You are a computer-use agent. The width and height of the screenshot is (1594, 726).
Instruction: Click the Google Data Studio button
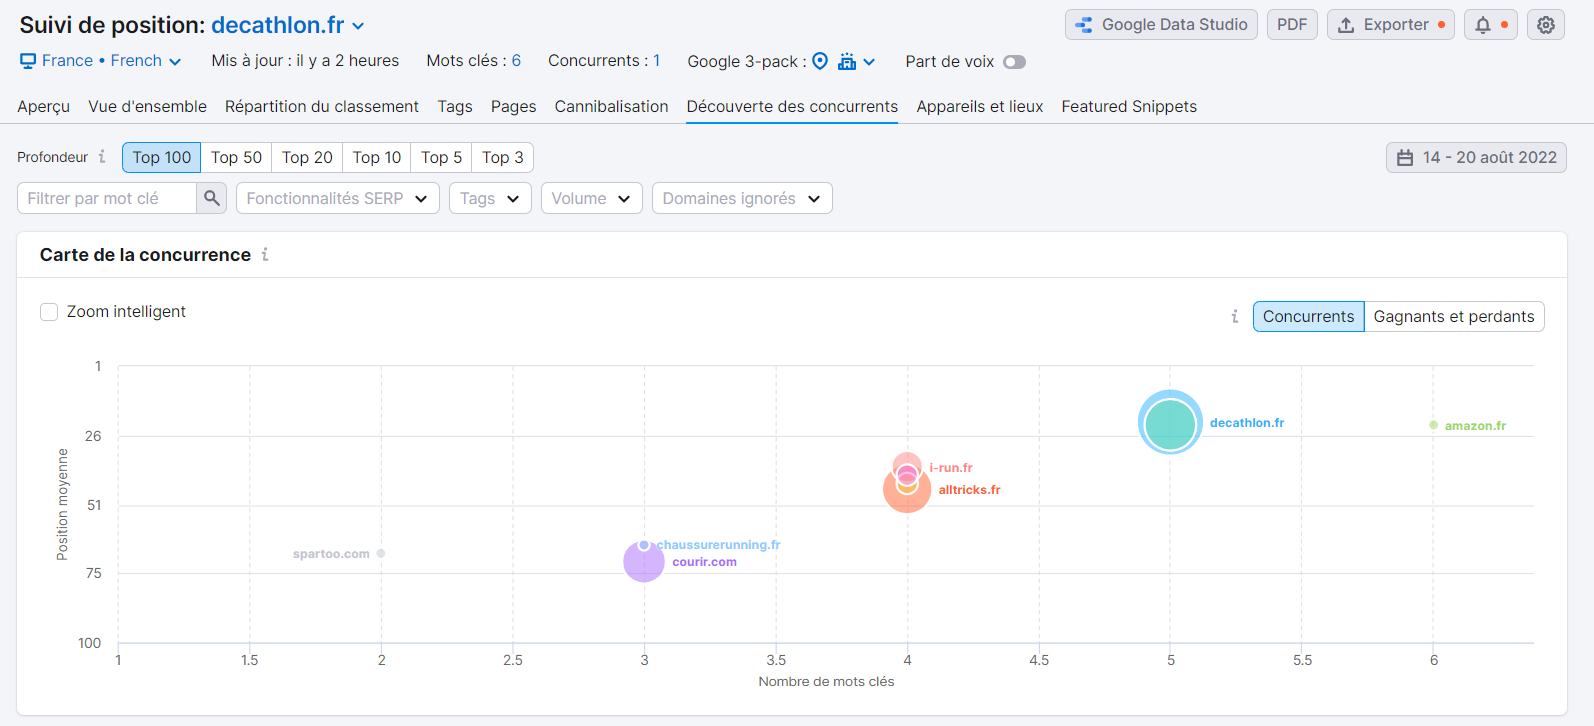coord(1161,25)
